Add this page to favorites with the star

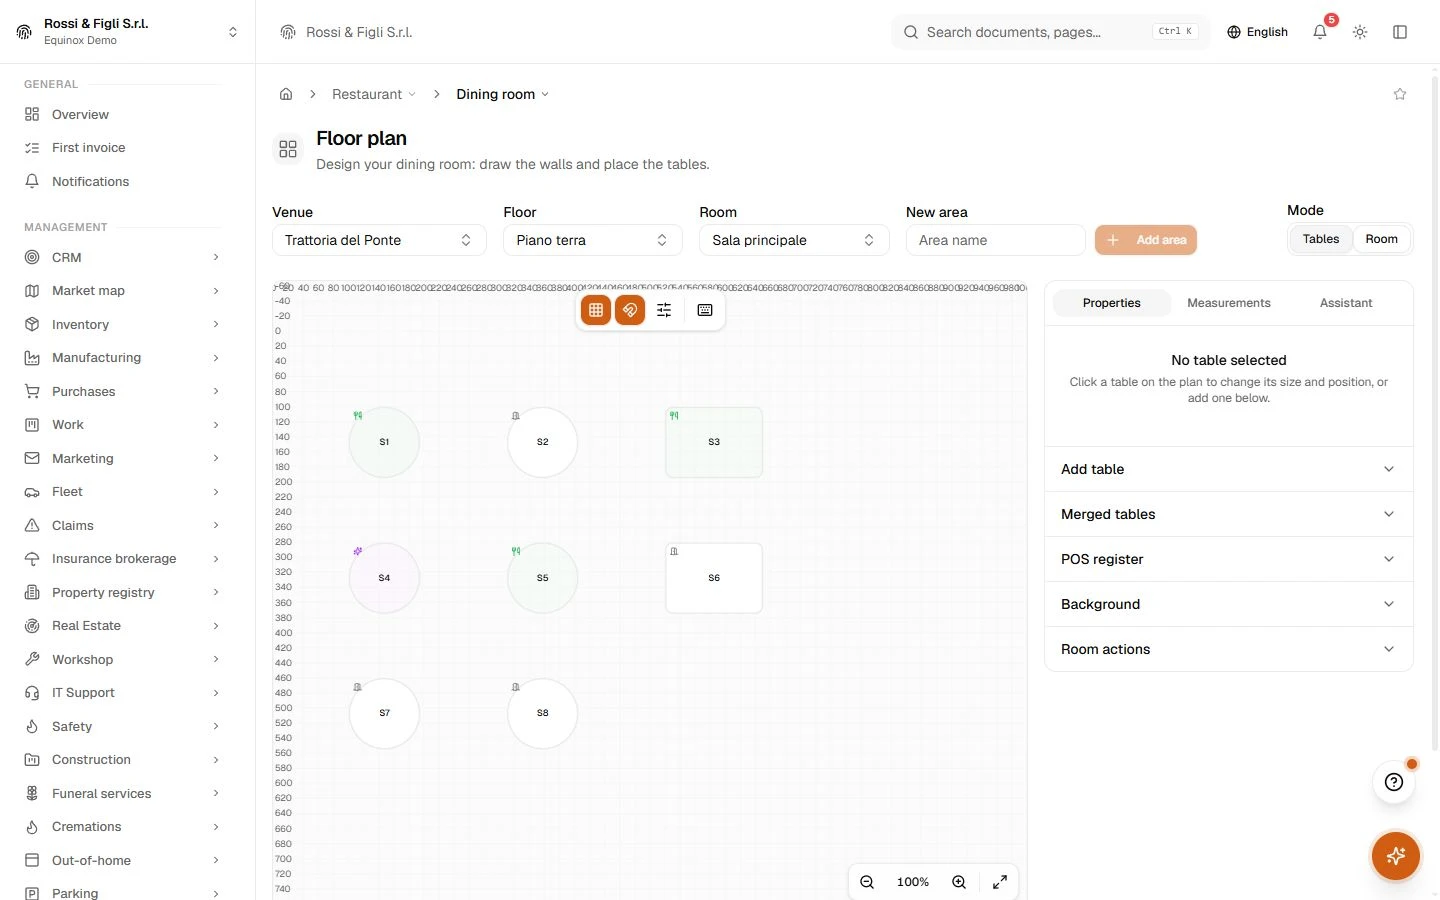1400,94
